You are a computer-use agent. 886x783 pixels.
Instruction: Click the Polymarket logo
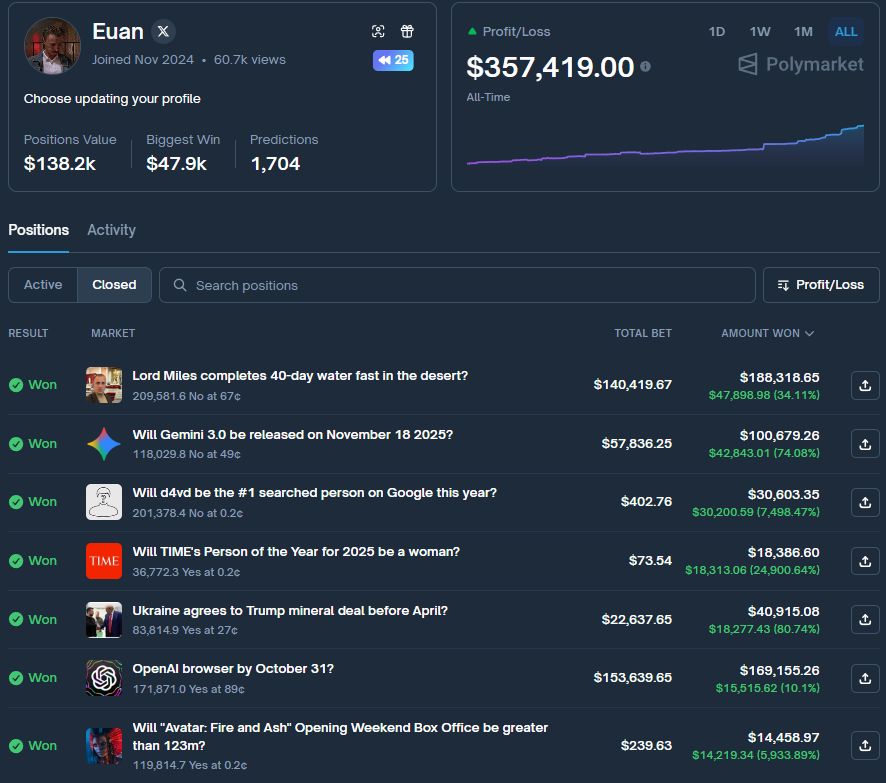[x=801, y=64]
